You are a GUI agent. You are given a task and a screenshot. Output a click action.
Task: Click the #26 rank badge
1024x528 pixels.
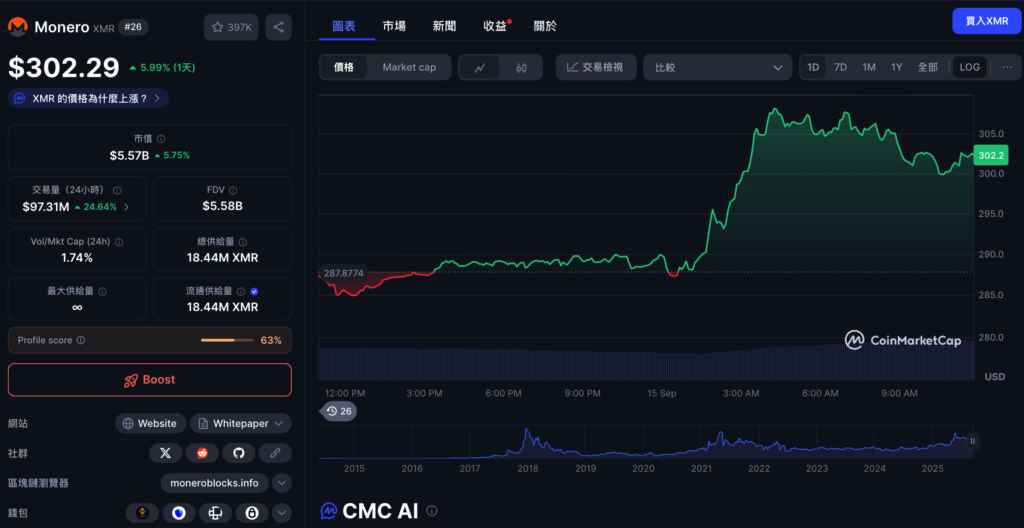[x=133, y=27]
